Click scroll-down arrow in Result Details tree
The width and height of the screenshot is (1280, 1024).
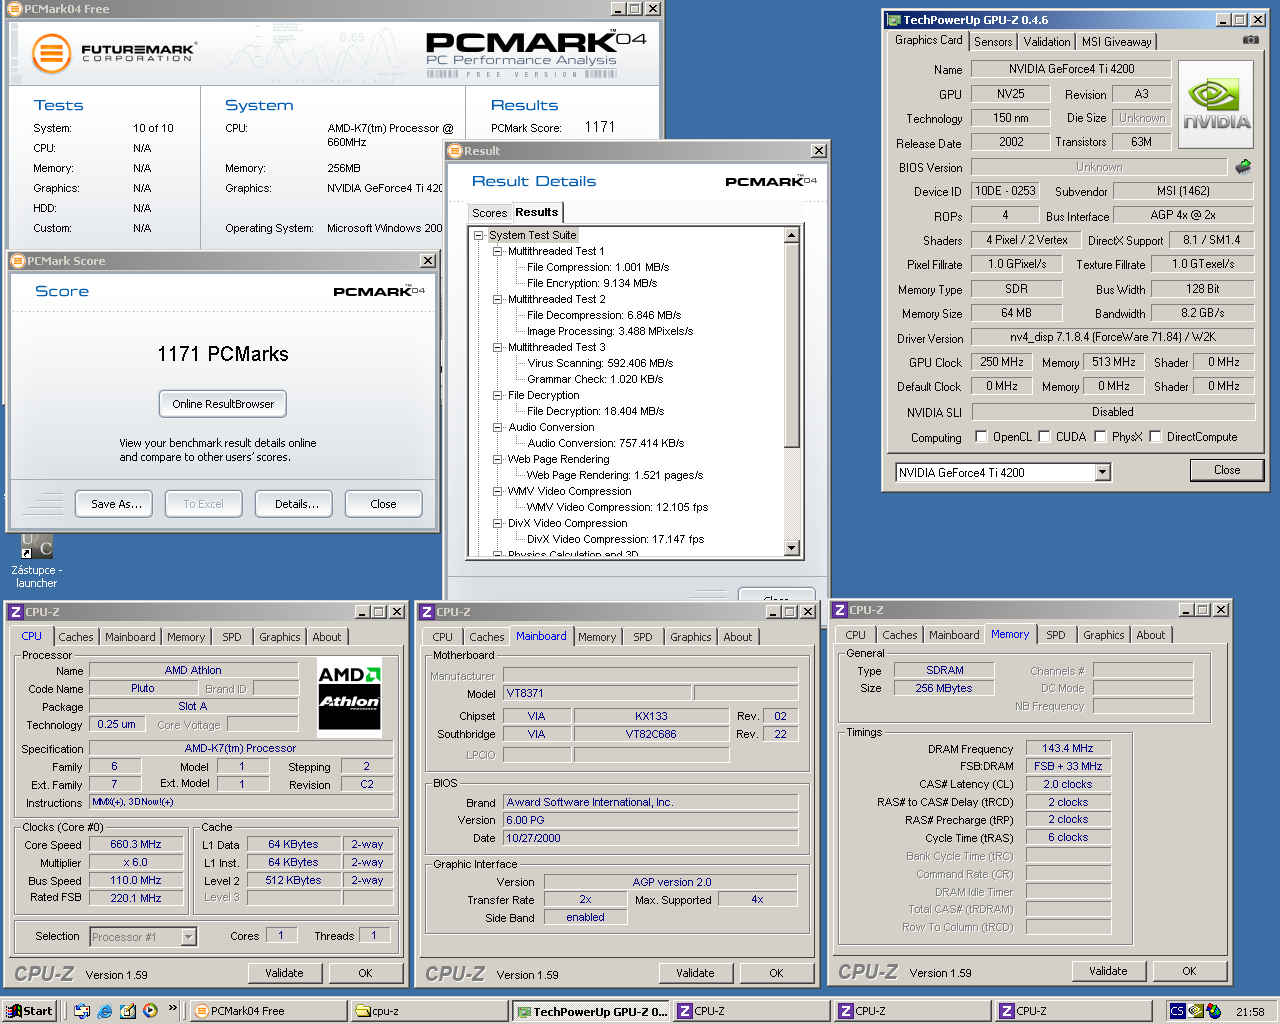click(792, 548)
